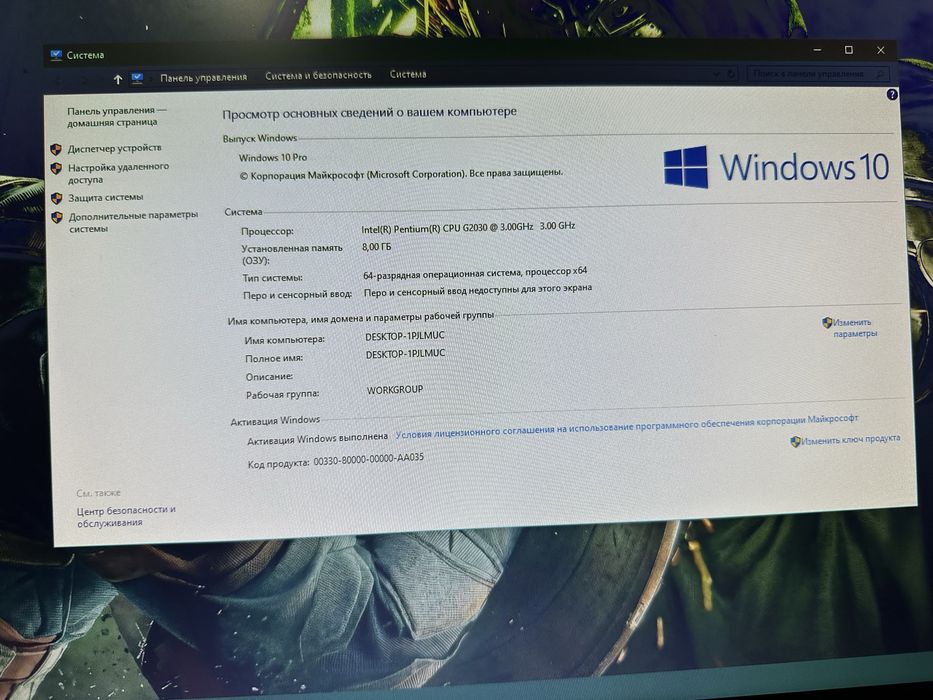
Task: Open the license agreement terms link
Action: coord(627,427)
